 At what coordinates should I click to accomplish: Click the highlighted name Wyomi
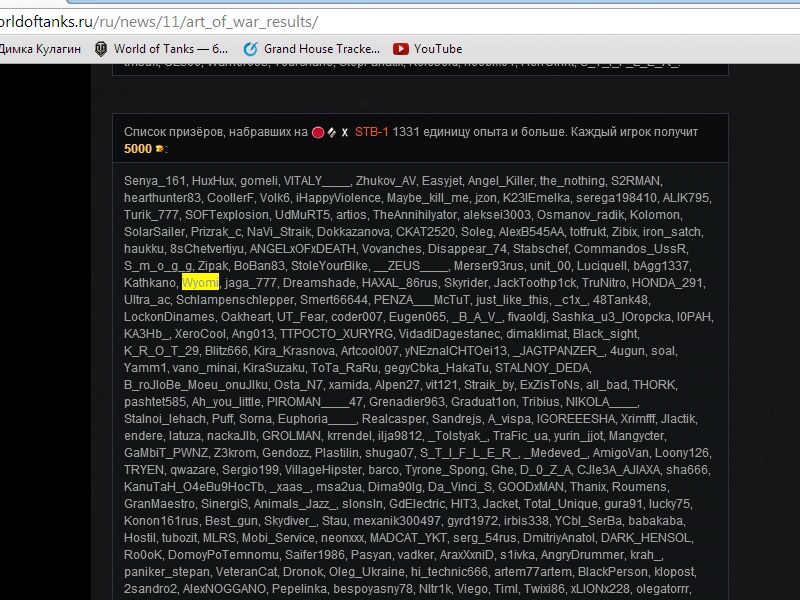tap(201, 283)
